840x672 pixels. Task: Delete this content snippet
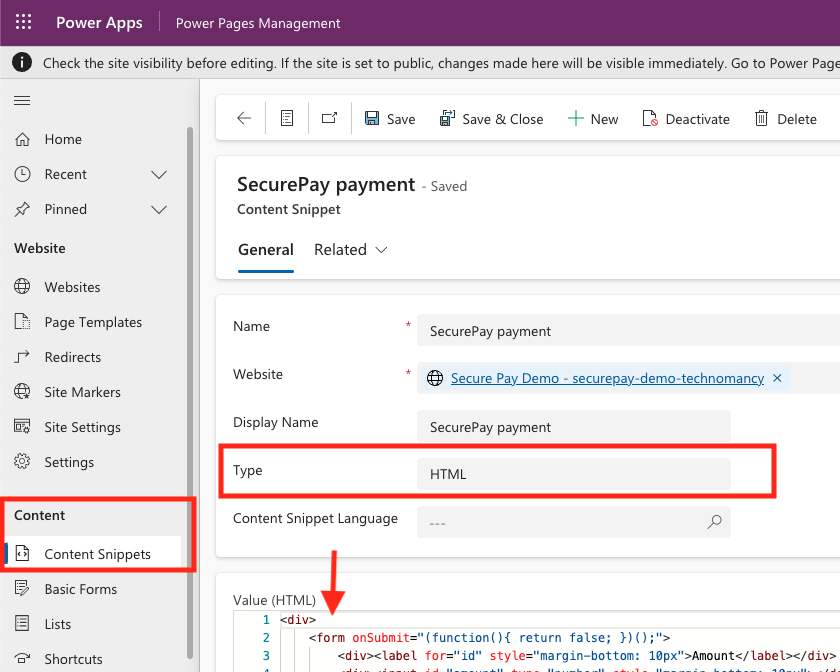click(786, 118)
